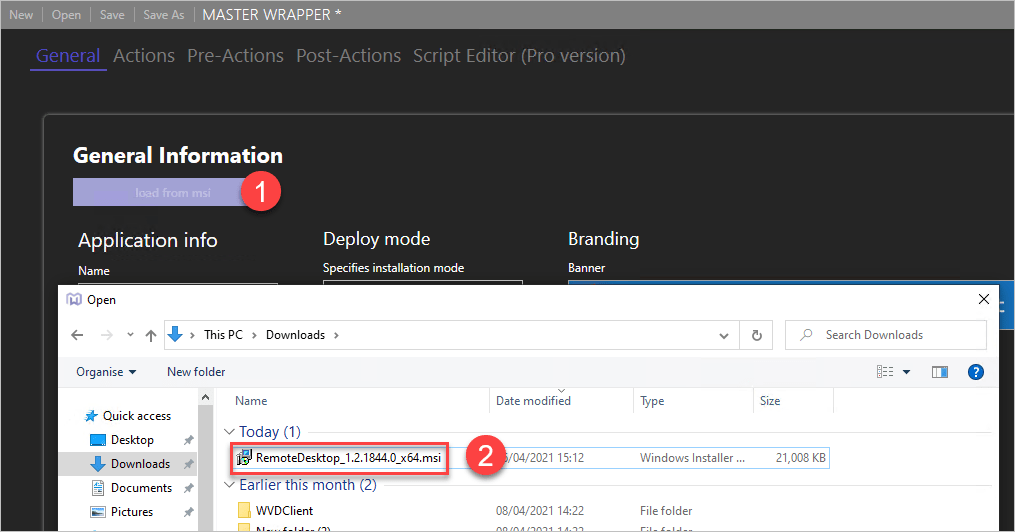Switch to the Actions tab
This screenshot has width=1015, height=532.
pyautogui.click(x=144, y=56)
